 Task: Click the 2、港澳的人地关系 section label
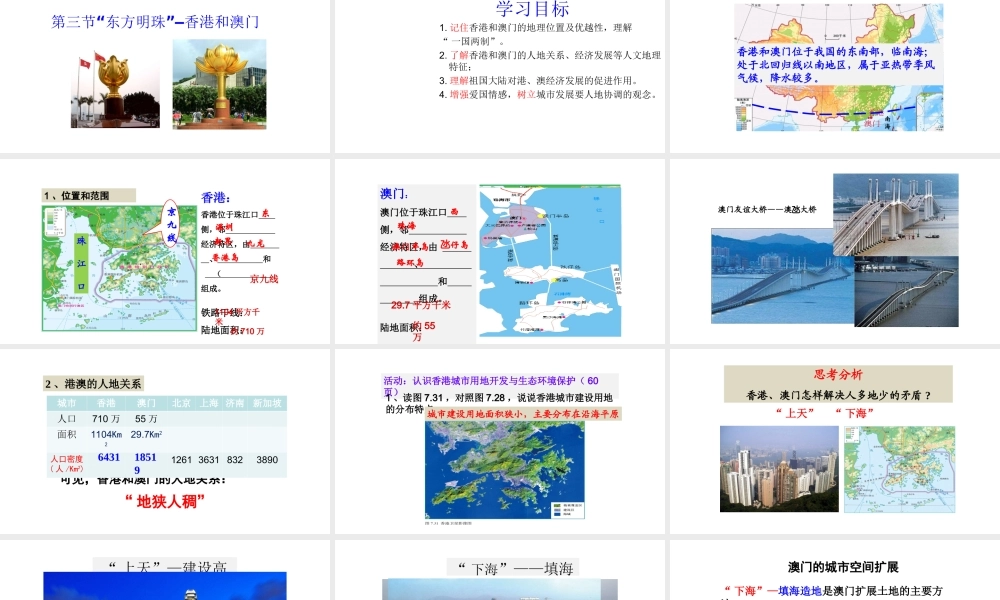click(x=93, y=383)
